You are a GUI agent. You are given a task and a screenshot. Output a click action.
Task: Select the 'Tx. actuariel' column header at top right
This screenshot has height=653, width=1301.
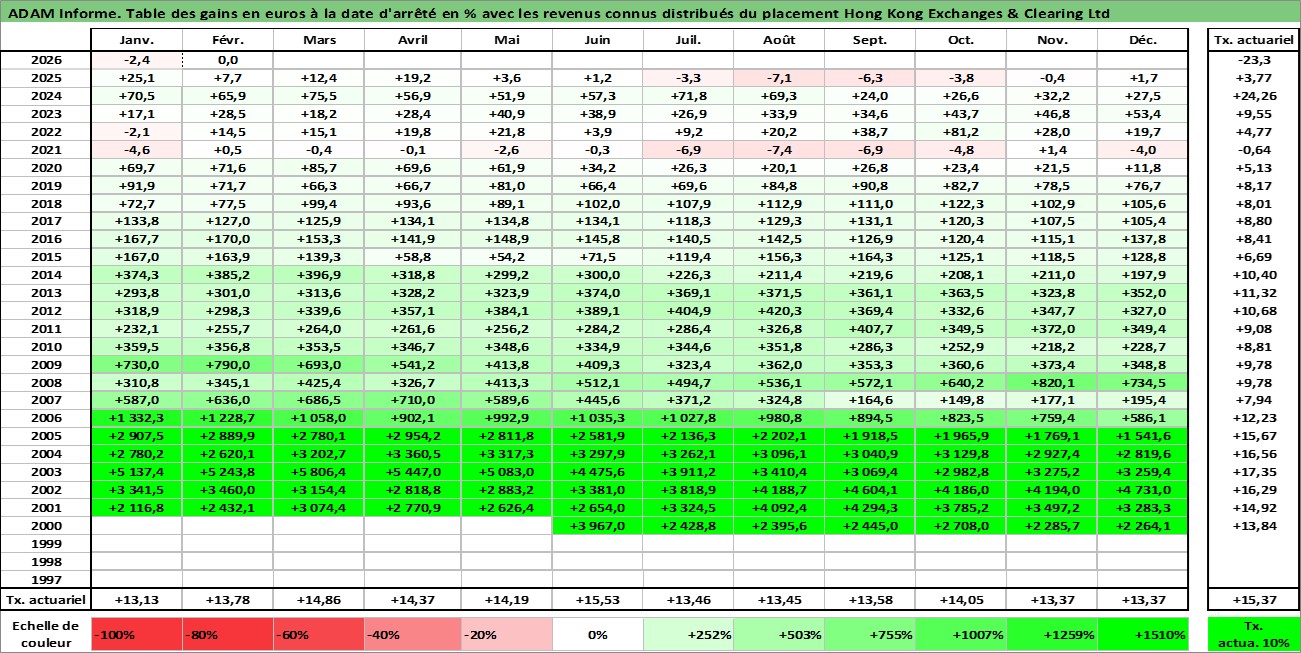[1253, 40]
